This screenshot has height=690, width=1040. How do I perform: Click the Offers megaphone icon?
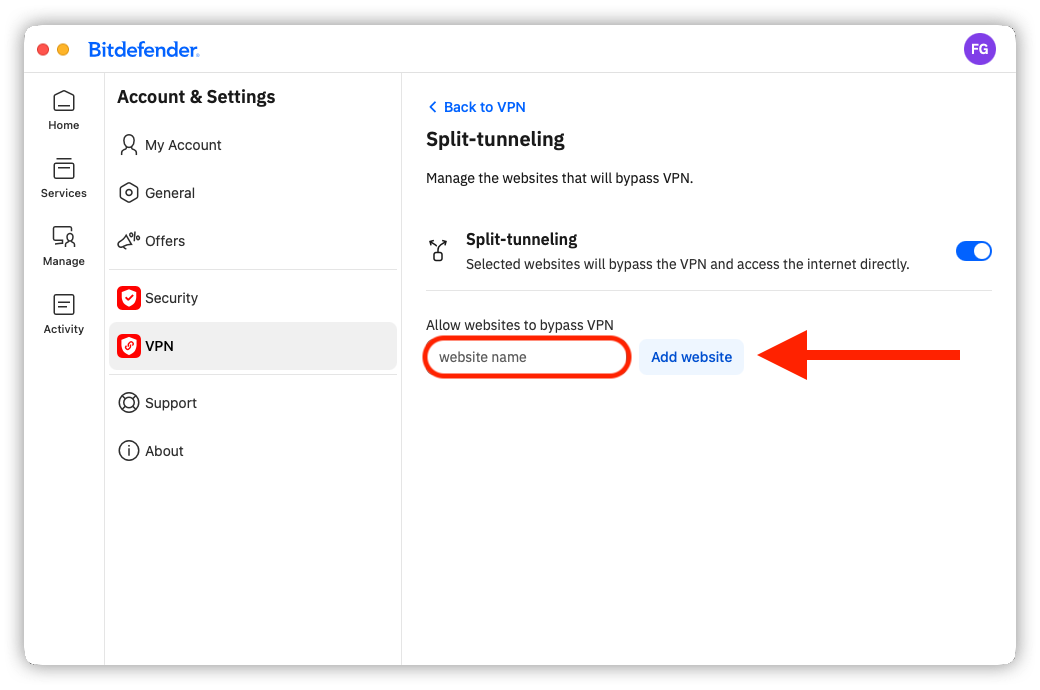pos(129,240)
